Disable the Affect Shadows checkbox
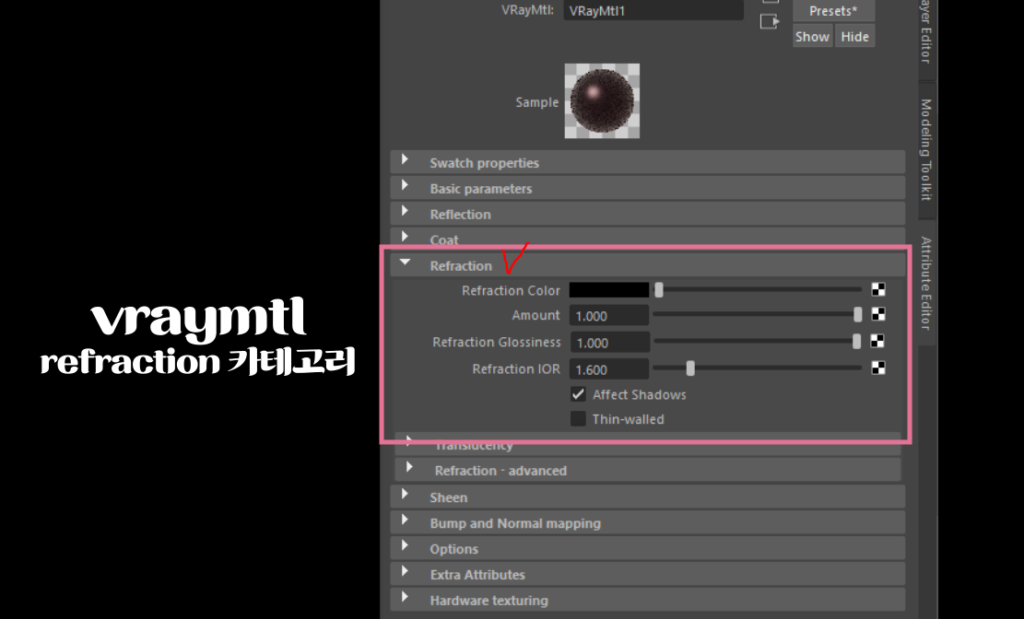The image size is (1024, 619). [578, 394]
